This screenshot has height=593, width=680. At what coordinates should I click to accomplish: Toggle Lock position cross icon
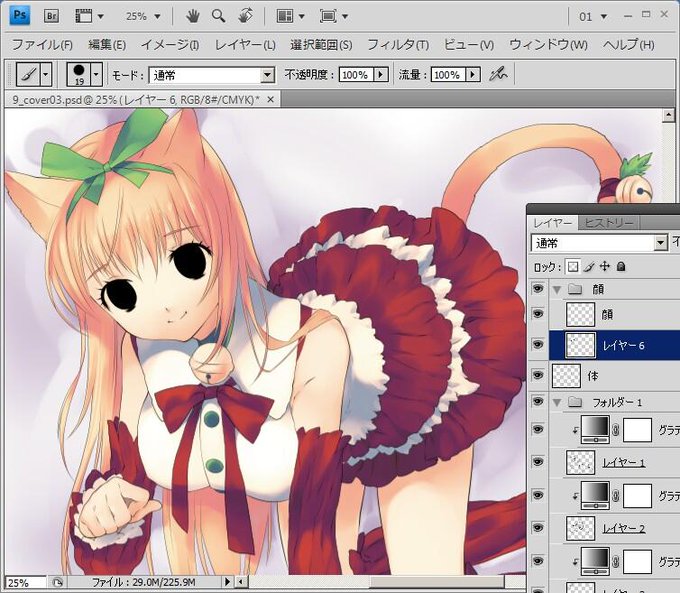click(605, 266)
